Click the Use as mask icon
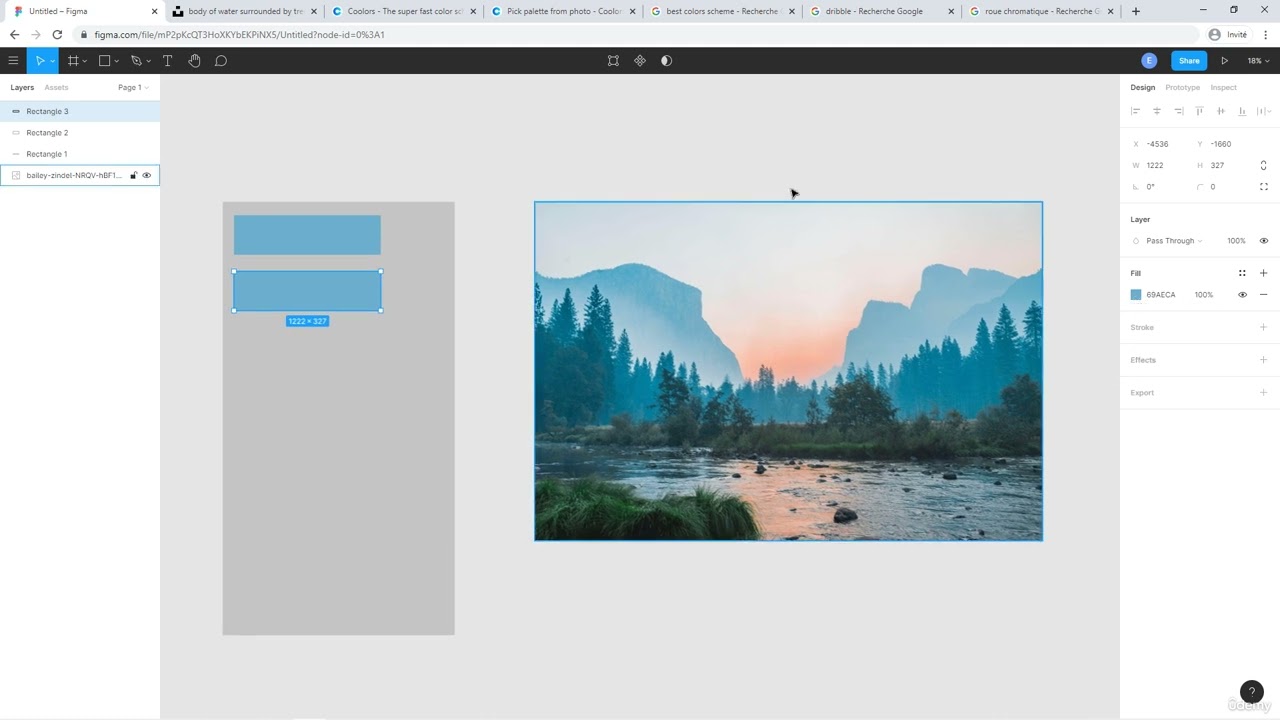Viewport: 1280px width, 720px height. 666,61
